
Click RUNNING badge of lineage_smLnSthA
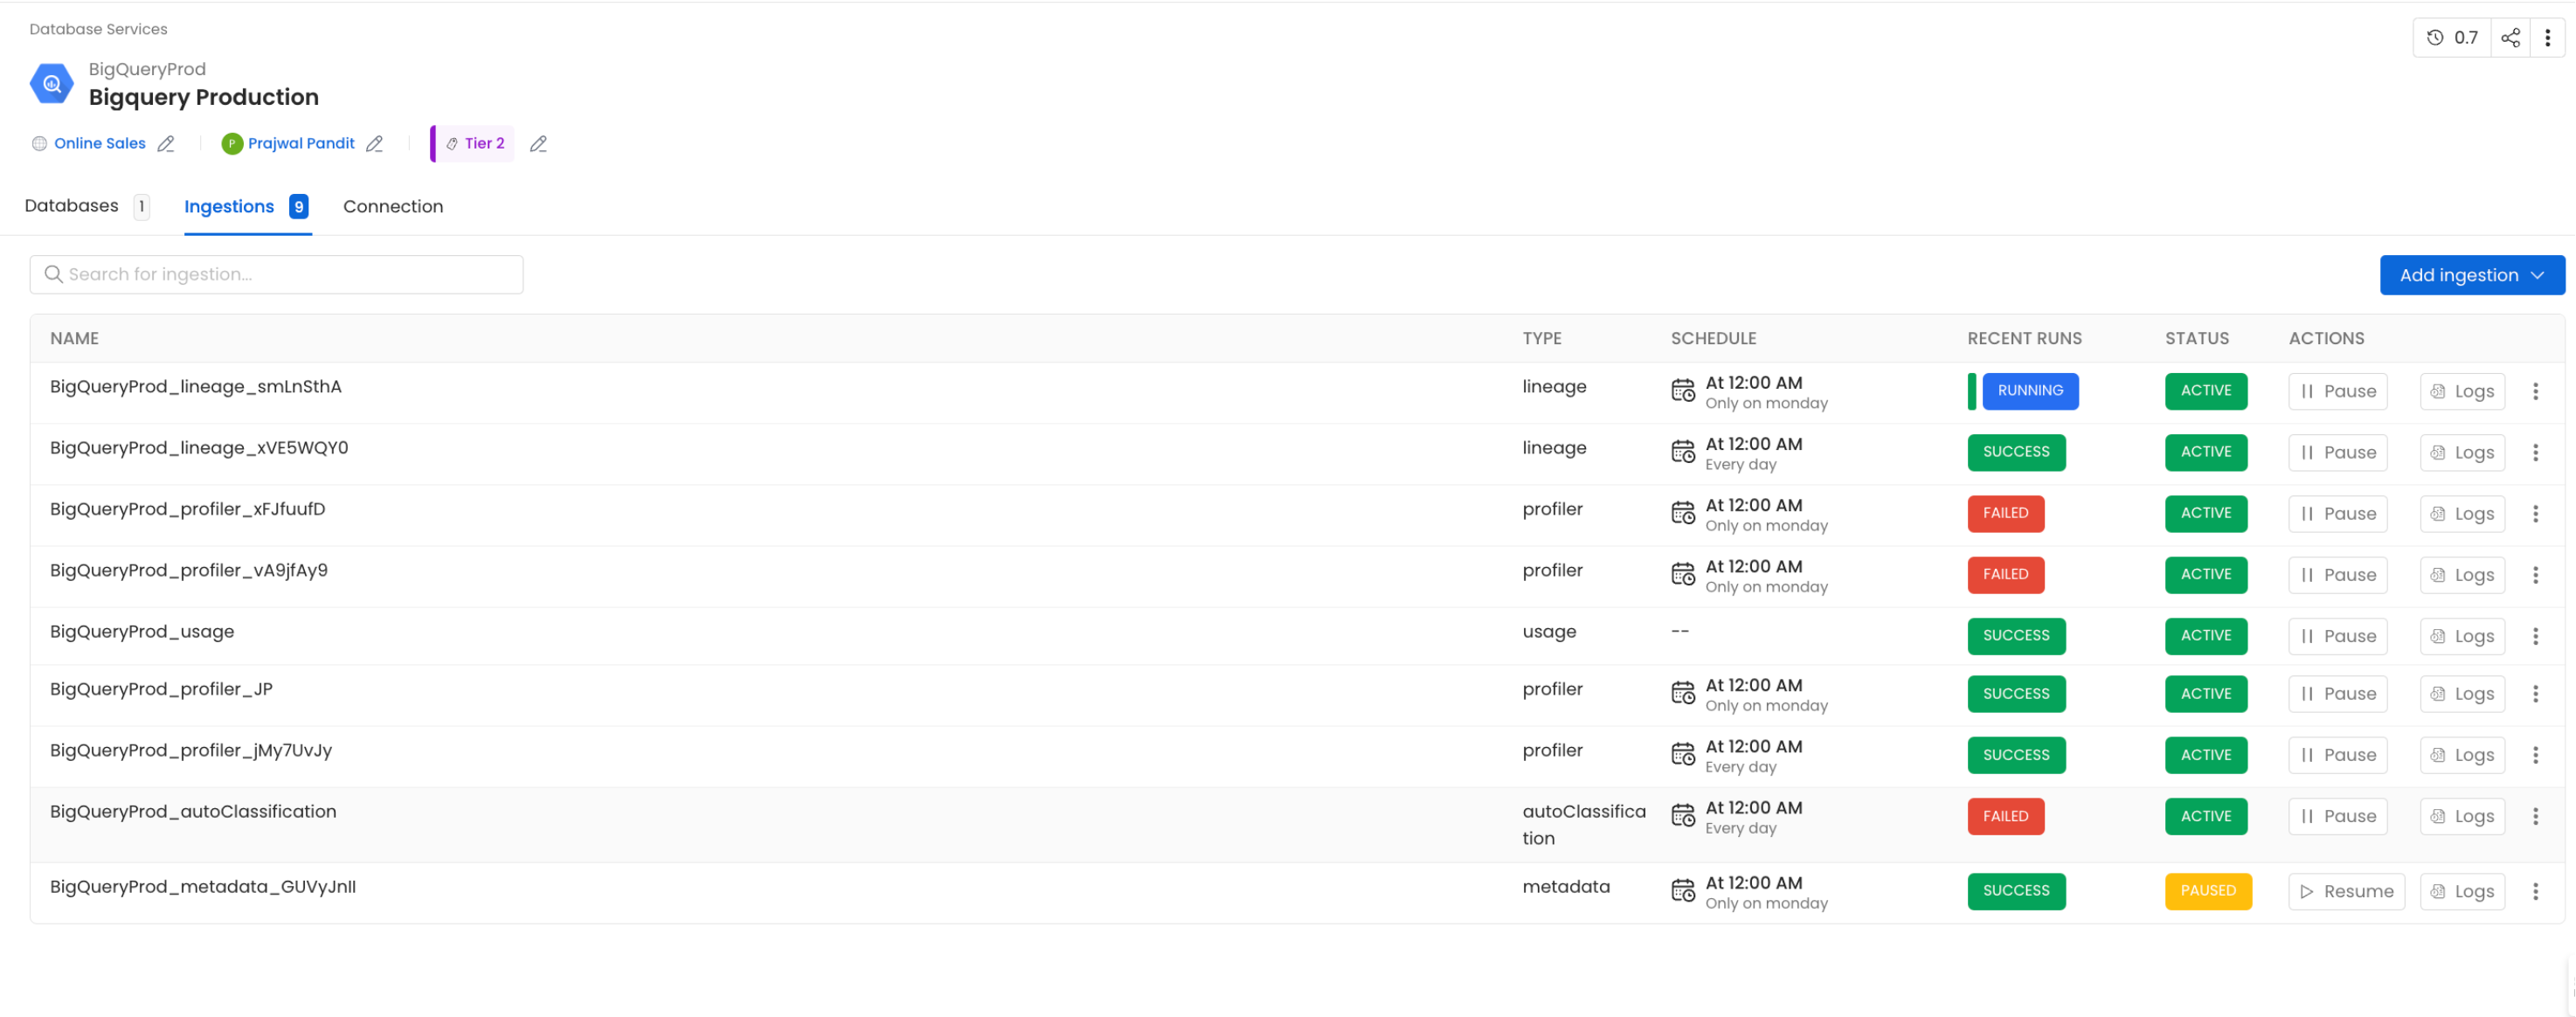click(2030, 391)
